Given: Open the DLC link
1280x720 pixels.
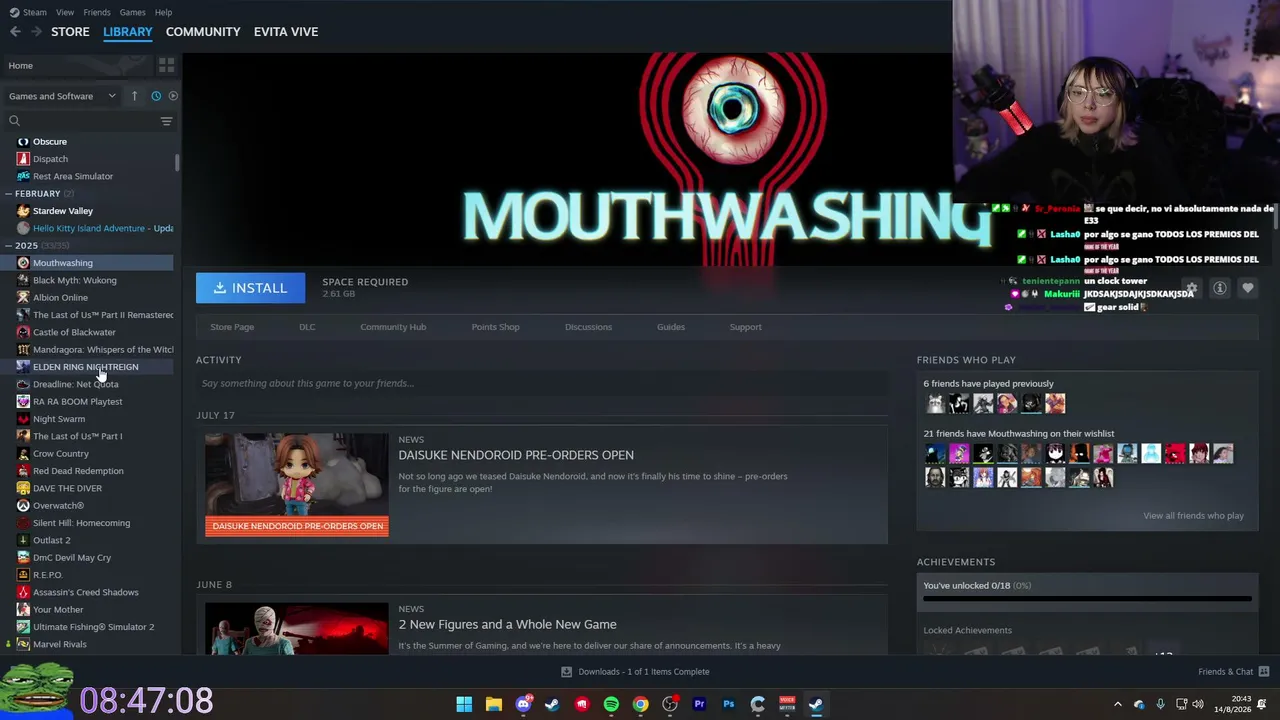Looking at the screenshot, I should [x=307, y=327].
